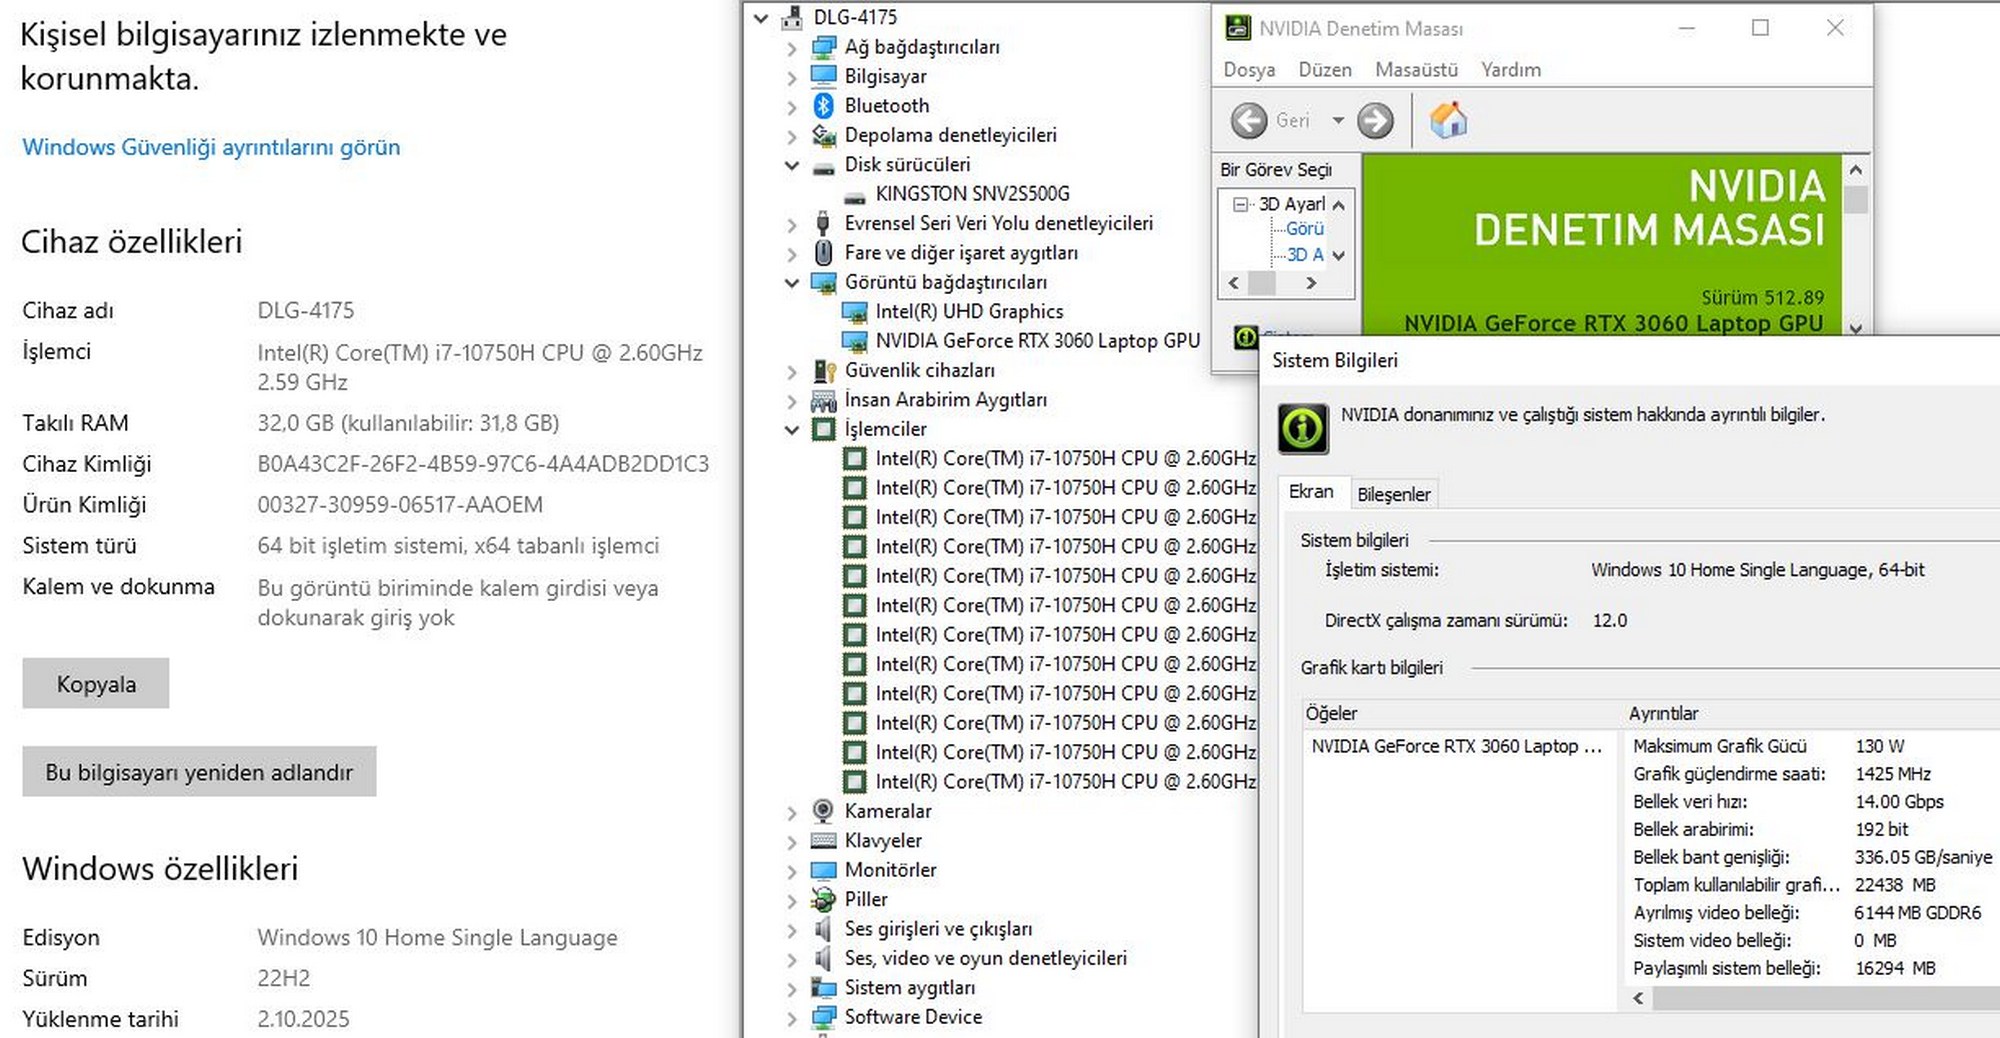Select NVIDIA GeForce RTX 3060 Laptop GPU adapter

coord(1037,341)
